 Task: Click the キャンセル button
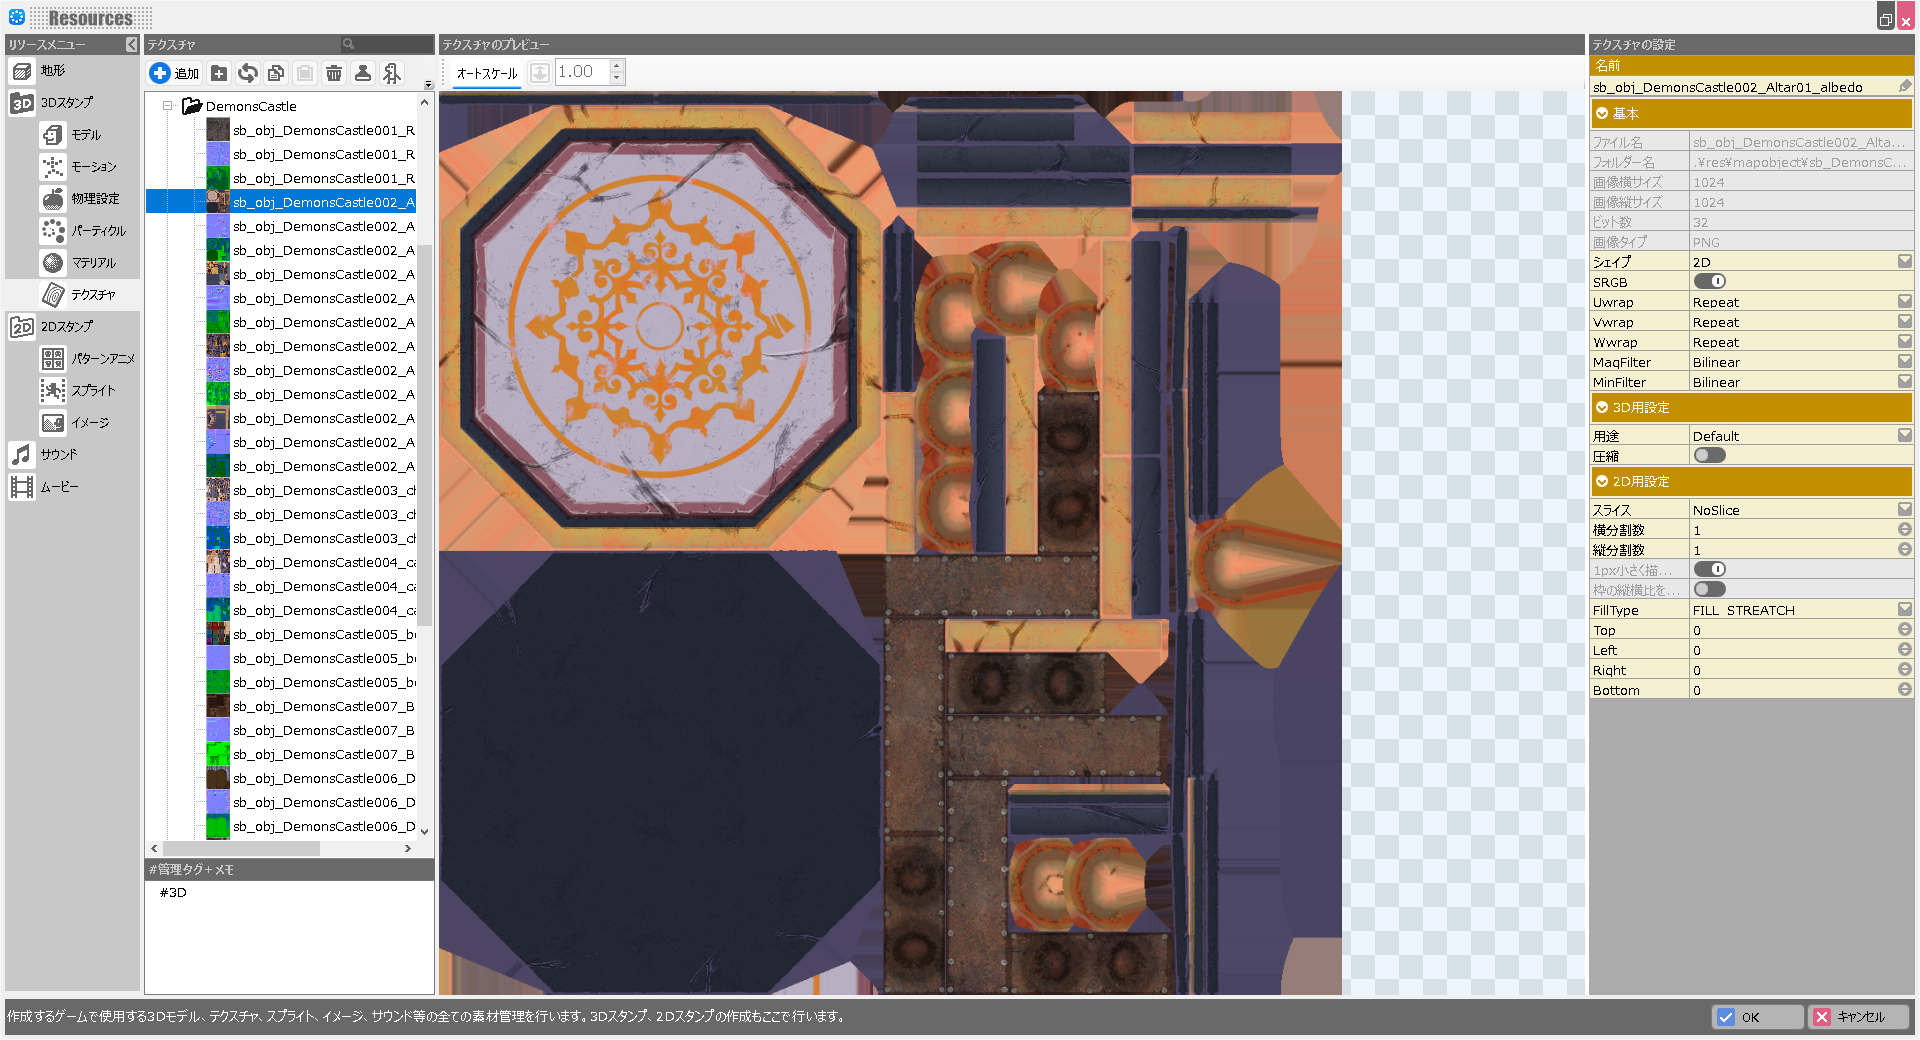[x=1858, y=1017]
